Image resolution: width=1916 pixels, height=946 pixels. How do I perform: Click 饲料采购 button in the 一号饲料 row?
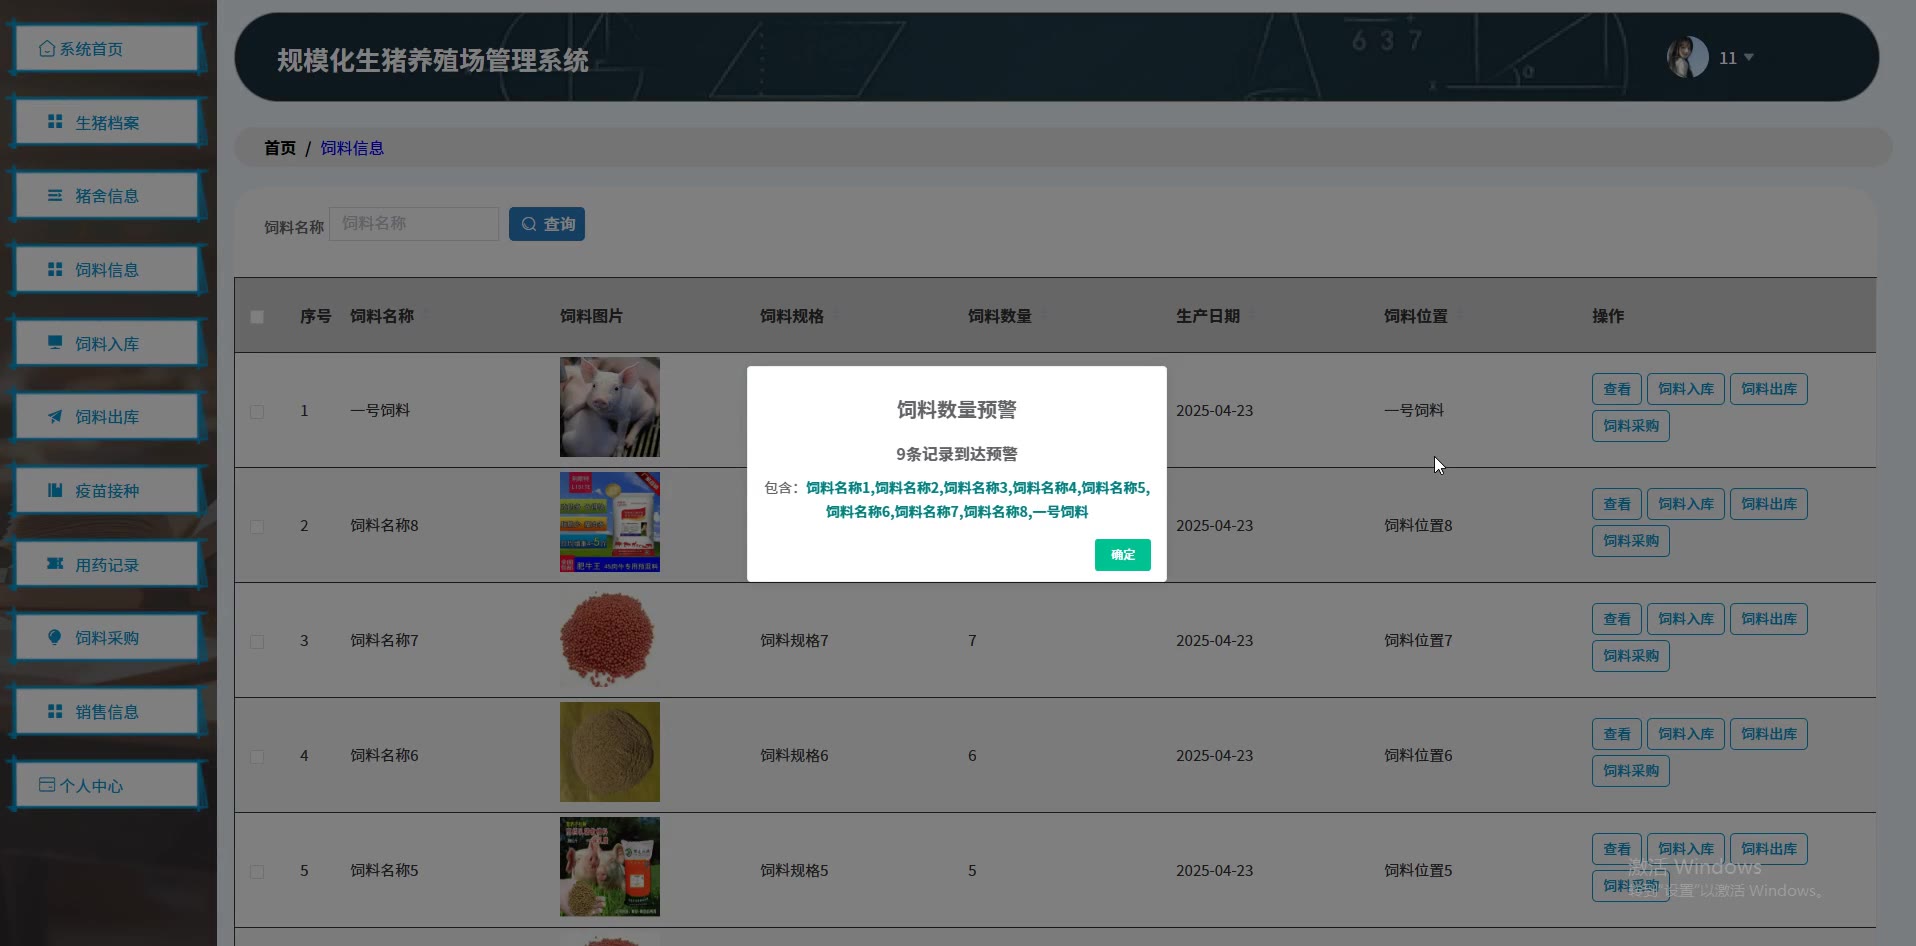pos(1630,426)
